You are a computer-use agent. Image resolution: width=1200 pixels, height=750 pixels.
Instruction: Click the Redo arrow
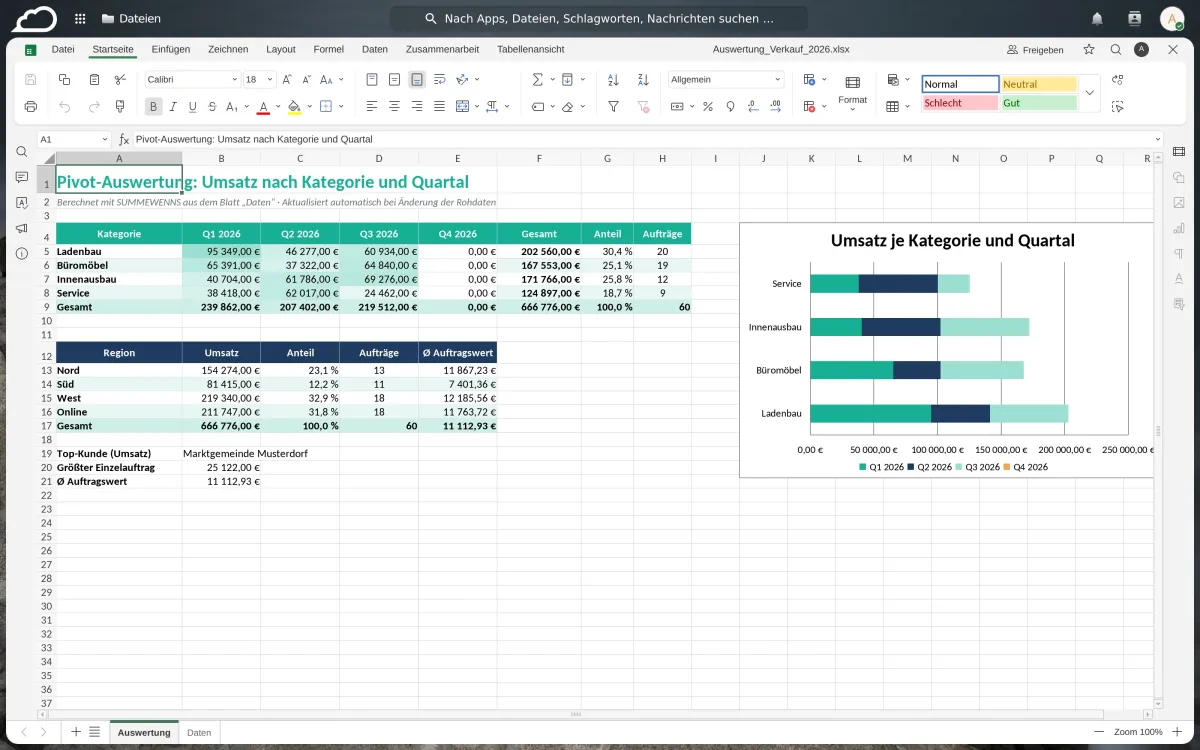point(94,106)
